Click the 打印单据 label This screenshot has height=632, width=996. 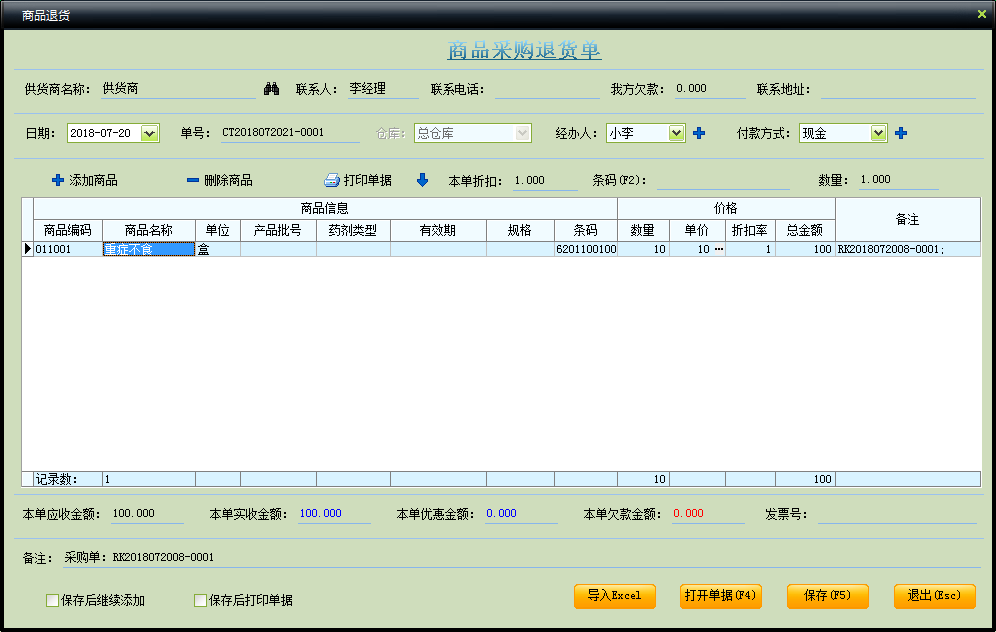(x=368, y=180)
